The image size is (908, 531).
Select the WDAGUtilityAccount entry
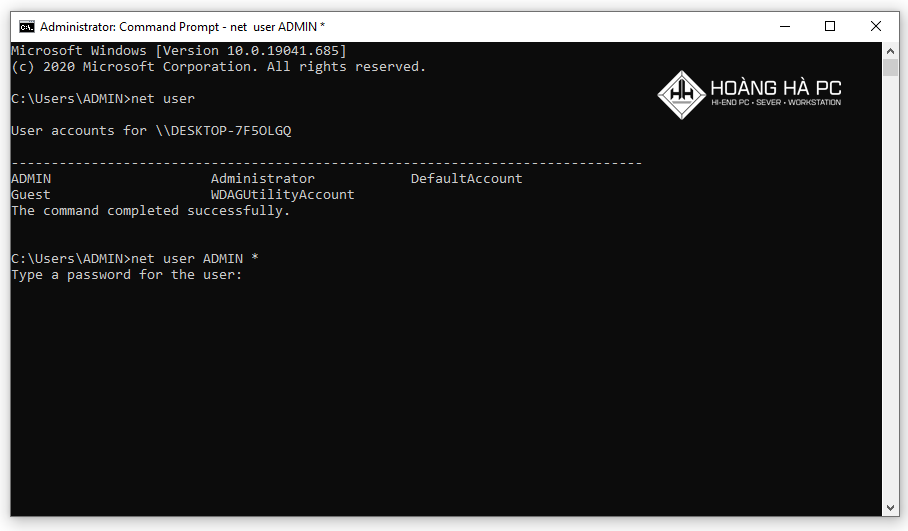(283, 195)
